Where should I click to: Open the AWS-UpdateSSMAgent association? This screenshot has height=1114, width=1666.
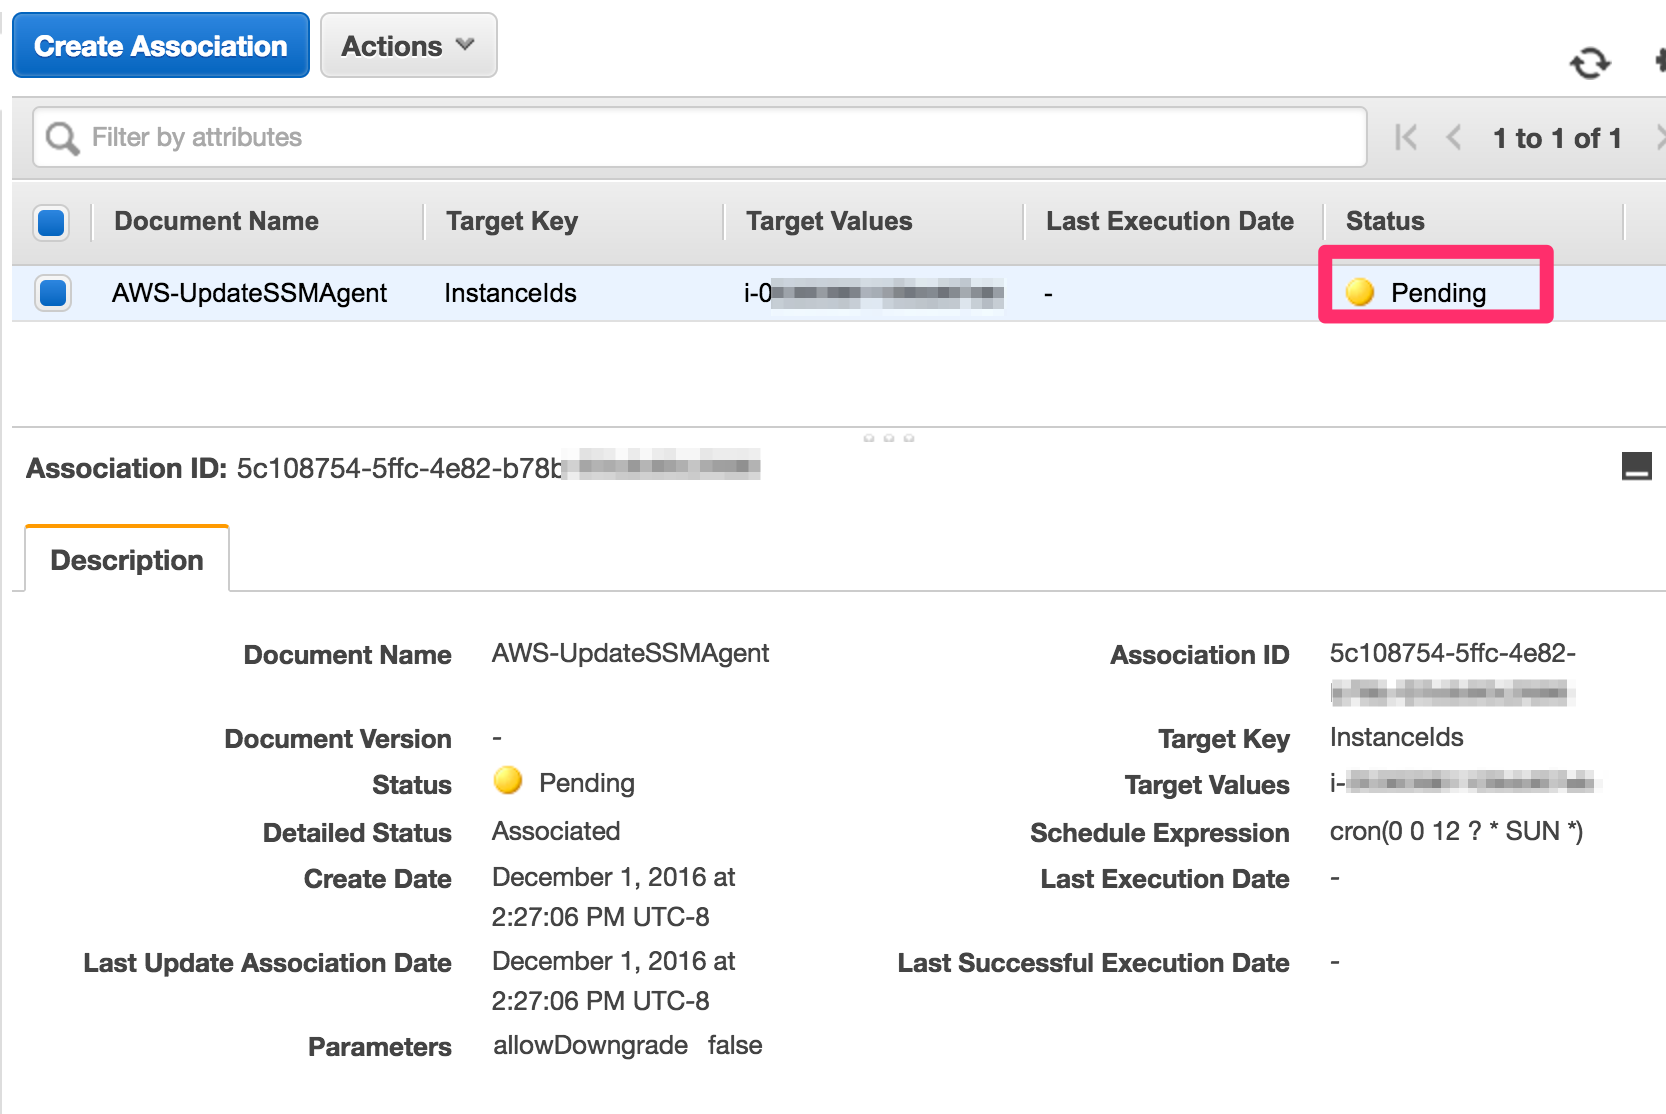pyautogui.click(x=250, y=292)
